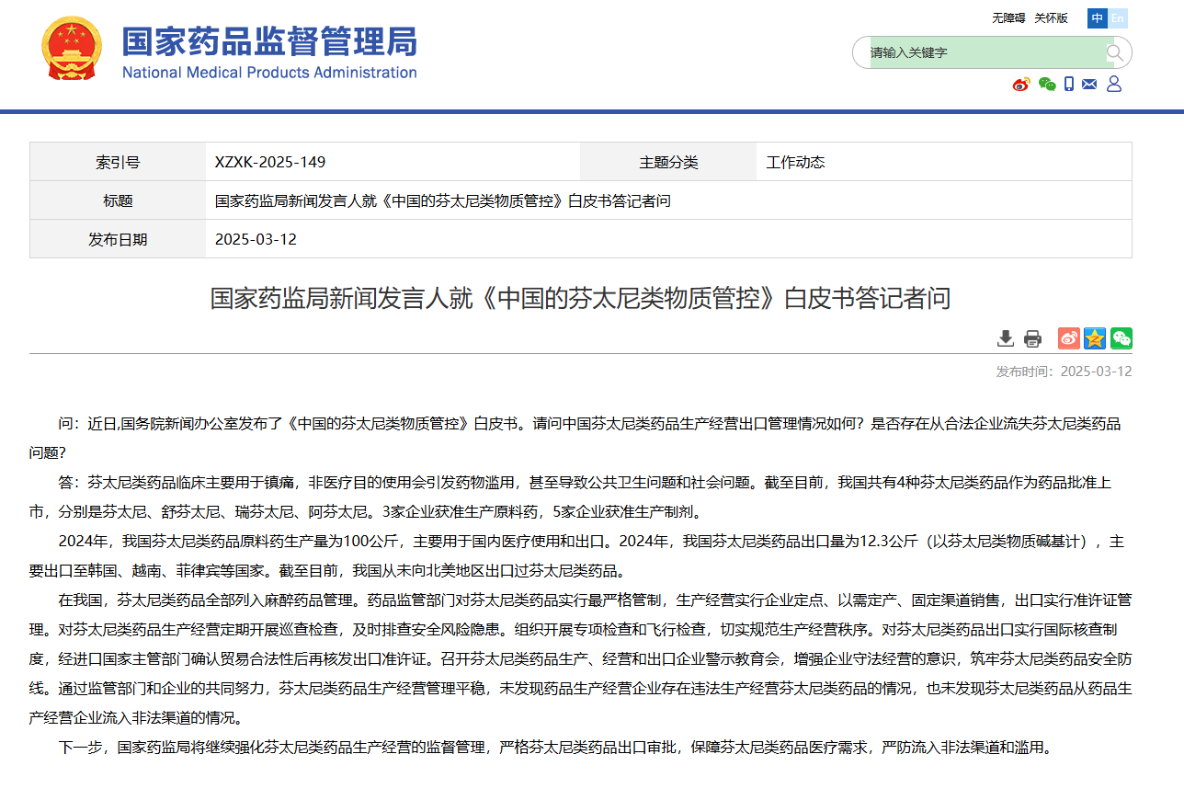This screenshot has width=1184, height=800.
Task: Share article to QQ Zone star icon
Action: [1095, 338]
